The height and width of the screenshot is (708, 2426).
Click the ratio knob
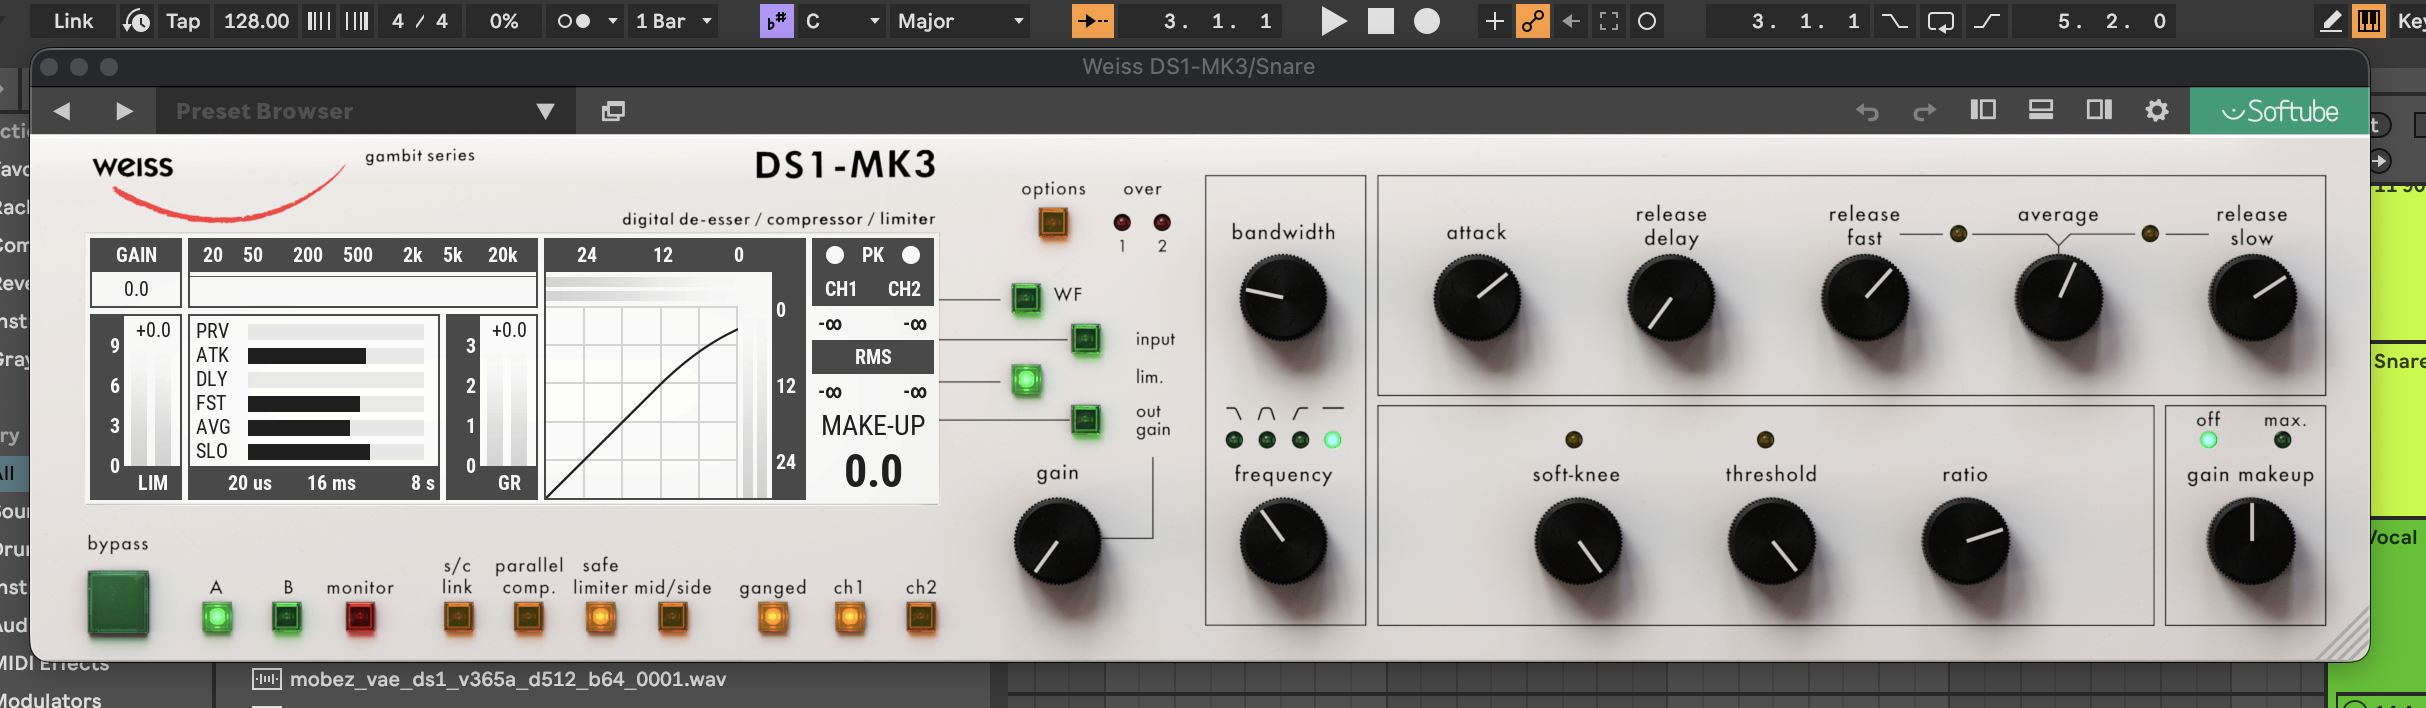pos(1965,541)
